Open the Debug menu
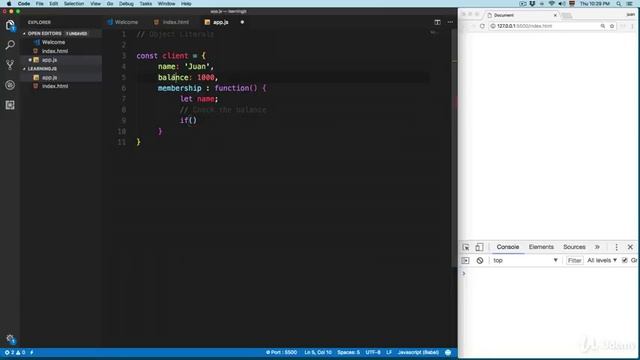The width and height of the screenshot is (640, 360). pyautogui.click(x=127, y=4)
